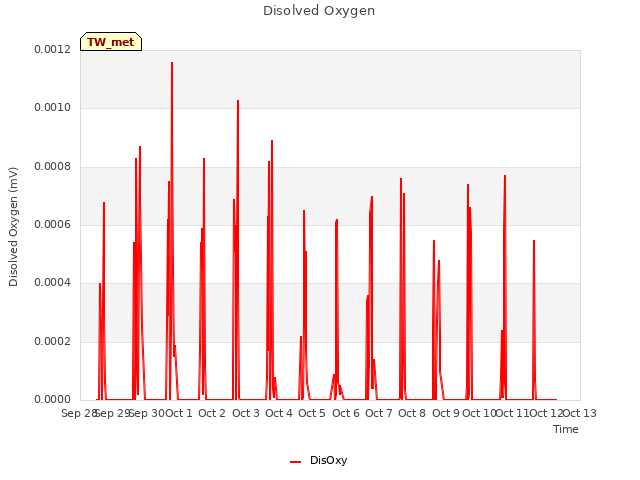Click the Sep 28 x-axis tick label
640x480 pixels.
[78, 413]
